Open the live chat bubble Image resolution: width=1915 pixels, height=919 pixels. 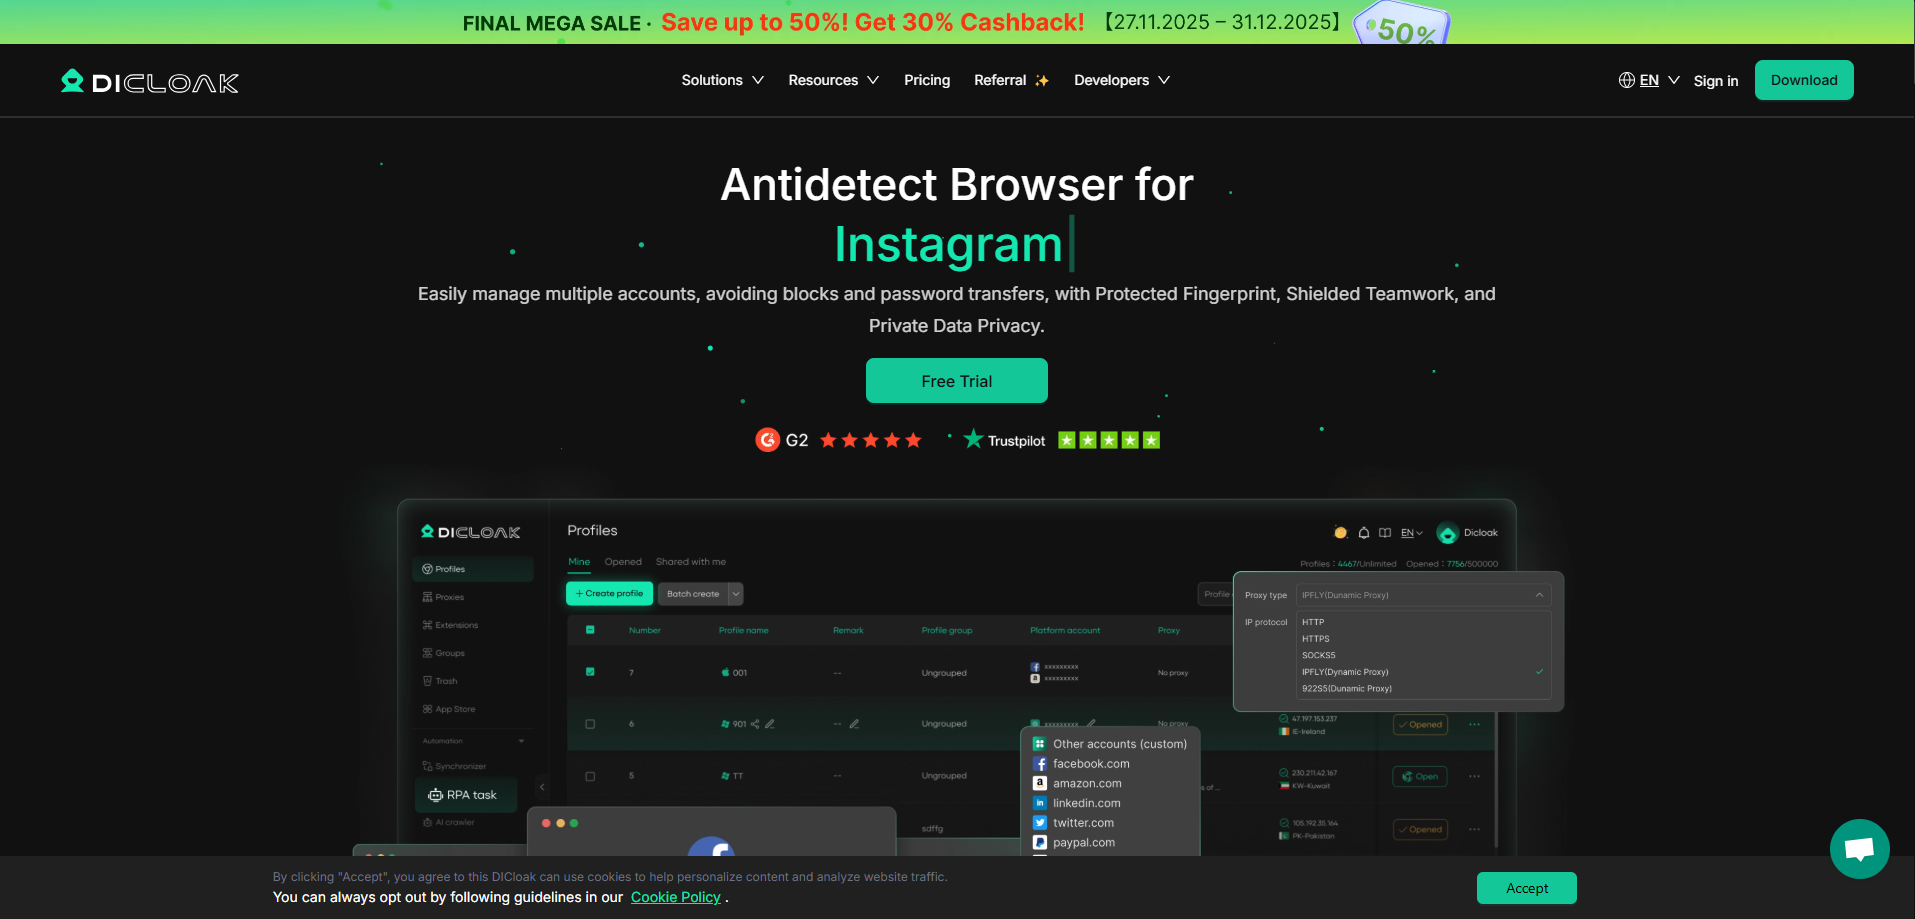[x=1859, y=849]
